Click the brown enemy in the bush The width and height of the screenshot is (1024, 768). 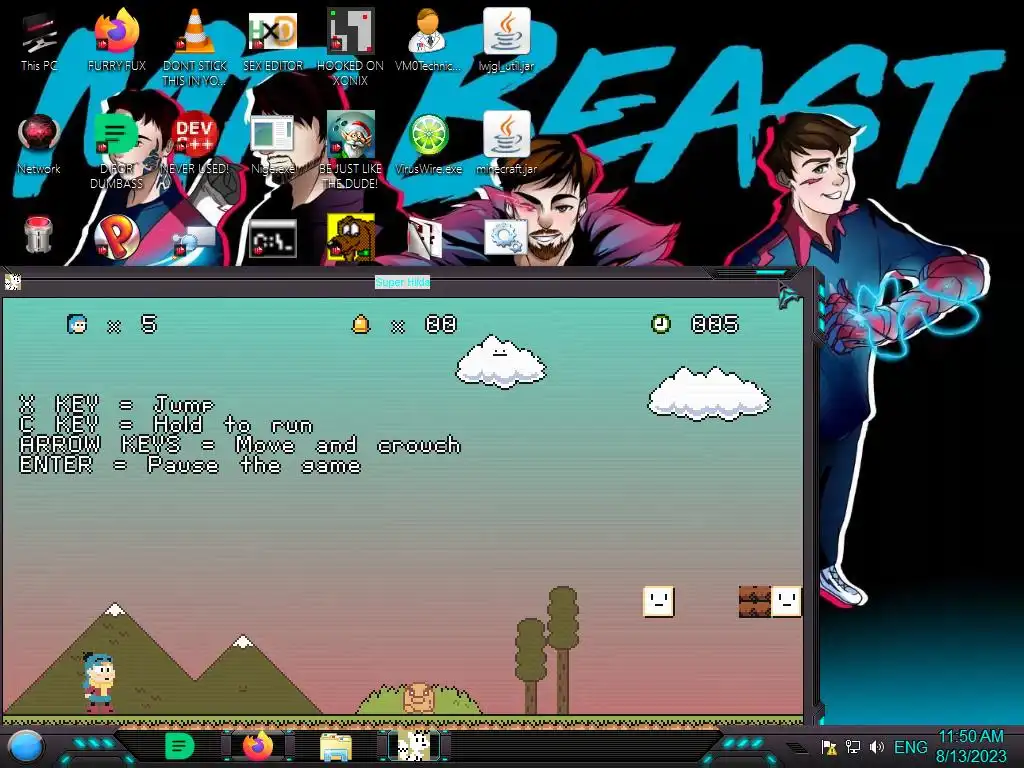(418, 697)
